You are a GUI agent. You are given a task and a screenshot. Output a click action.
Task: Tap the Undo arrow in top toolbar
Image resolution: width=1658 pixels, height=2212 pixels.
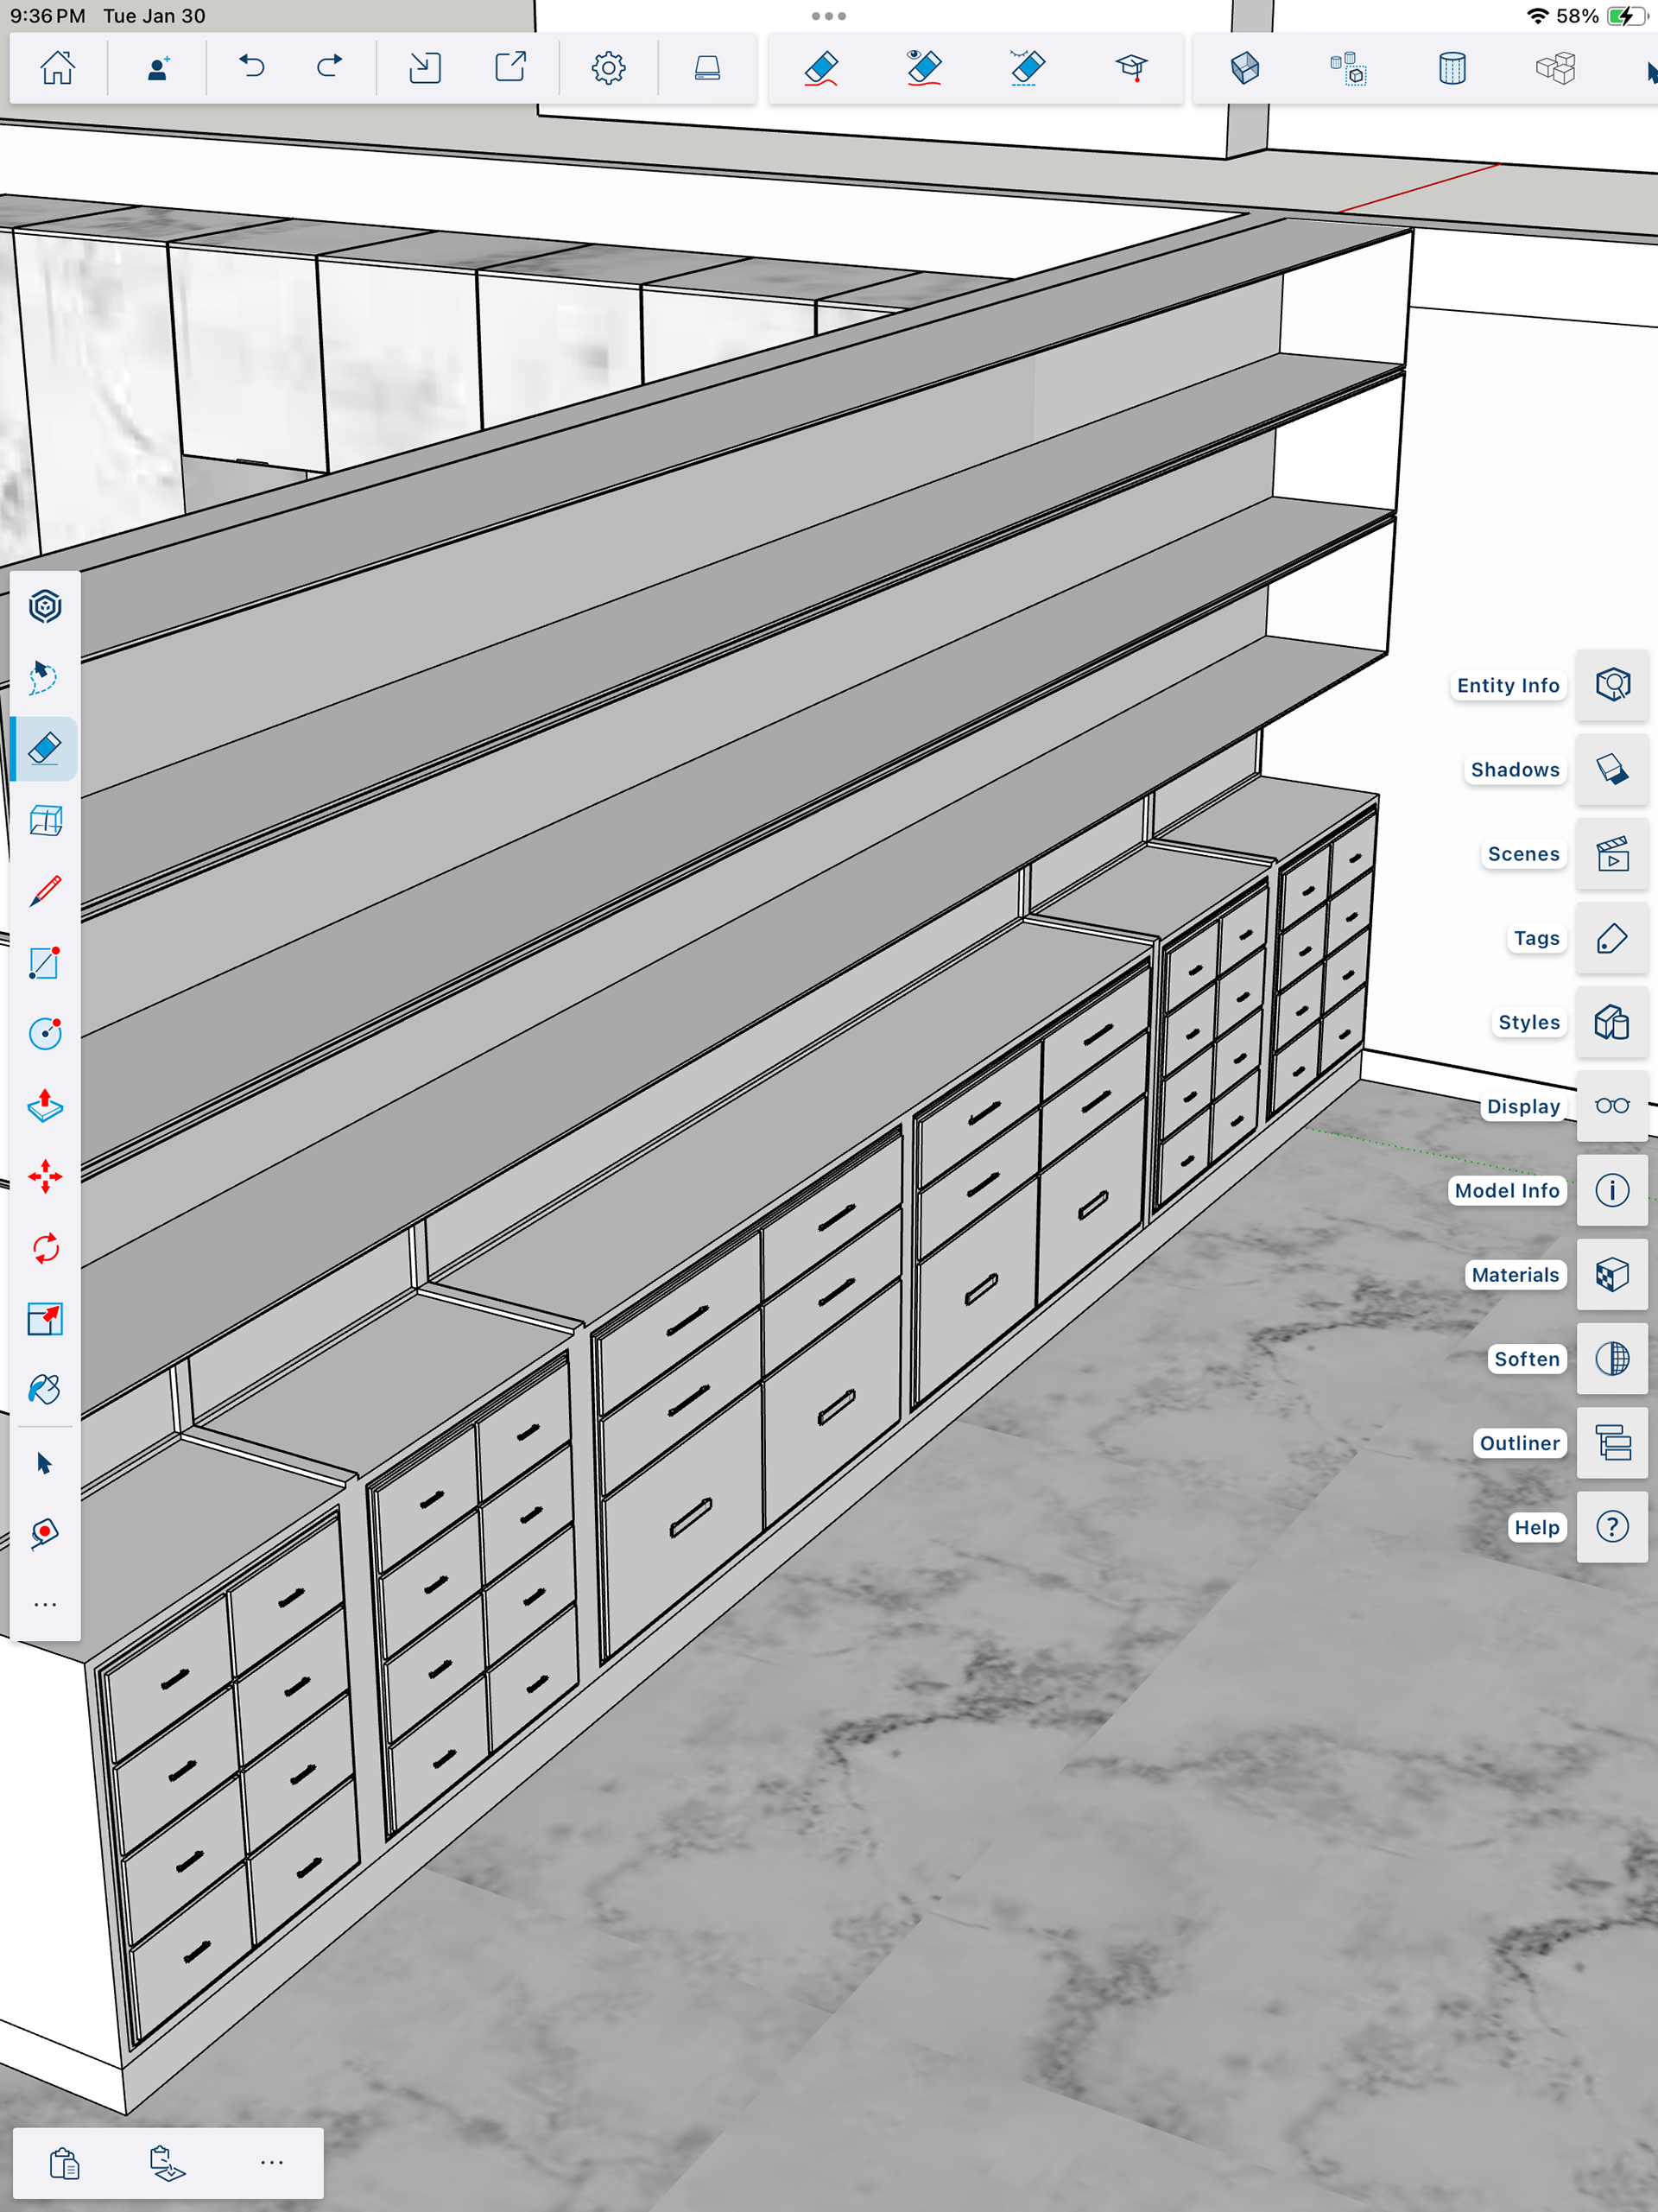[252, 68]
